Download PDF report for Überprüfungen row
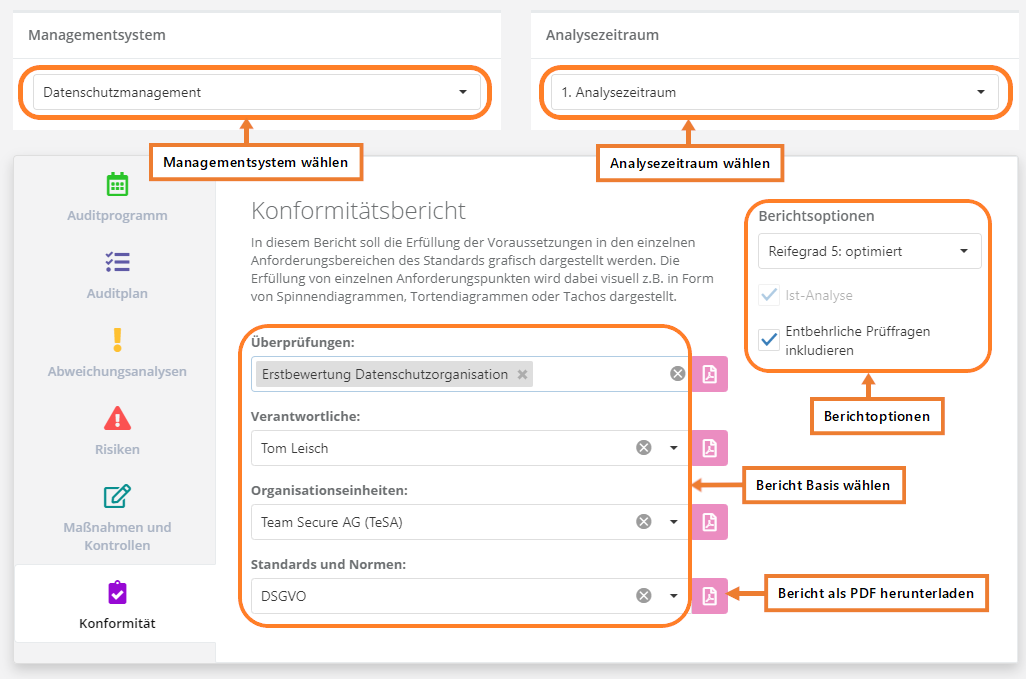Image resolution: width=1026 pixels, height=679 pixels. (x=709, y=374)
